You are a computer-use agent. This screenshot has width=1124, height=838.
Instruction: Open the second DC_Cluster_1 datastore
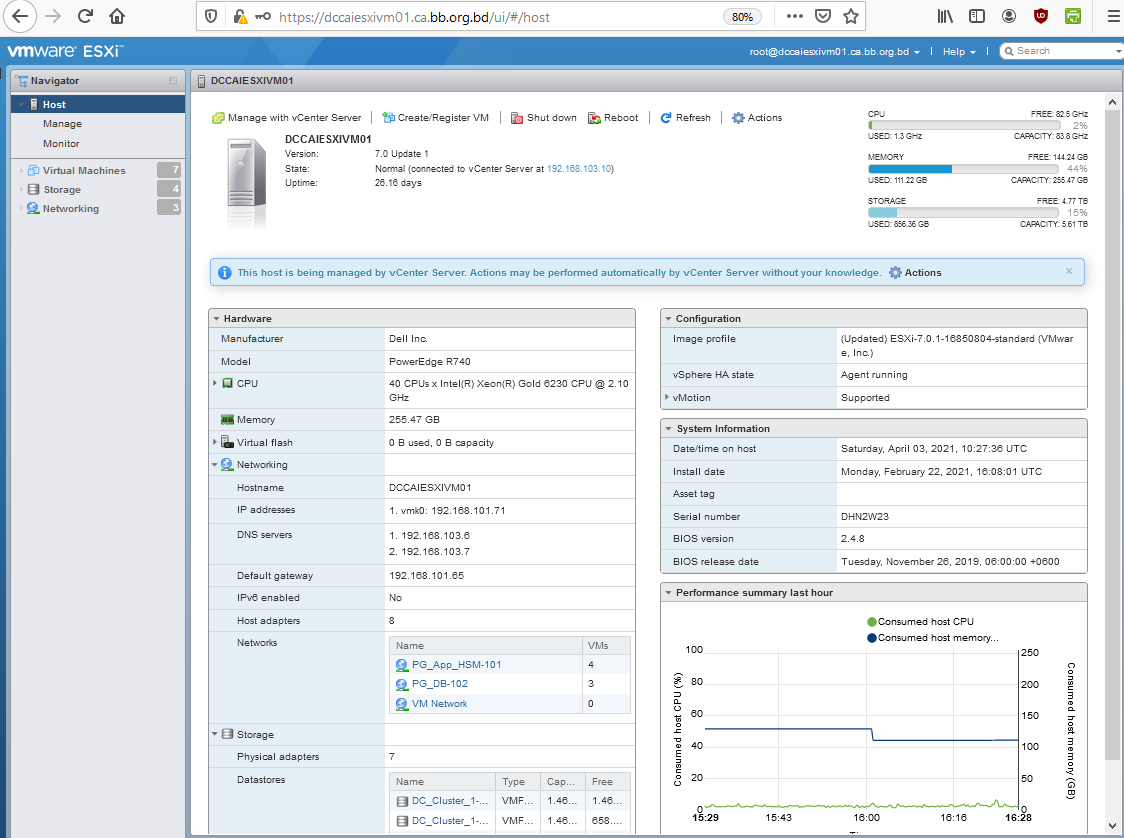(x=449, y=821)
